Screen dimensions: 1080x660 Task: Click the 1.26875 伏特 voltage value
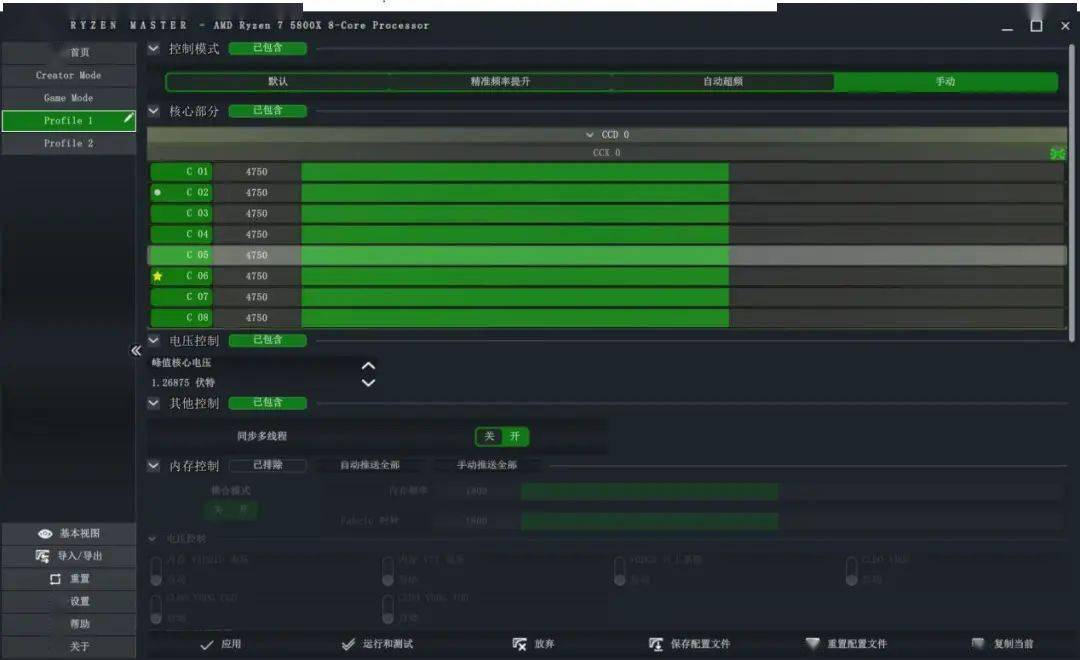pos(183,382)
